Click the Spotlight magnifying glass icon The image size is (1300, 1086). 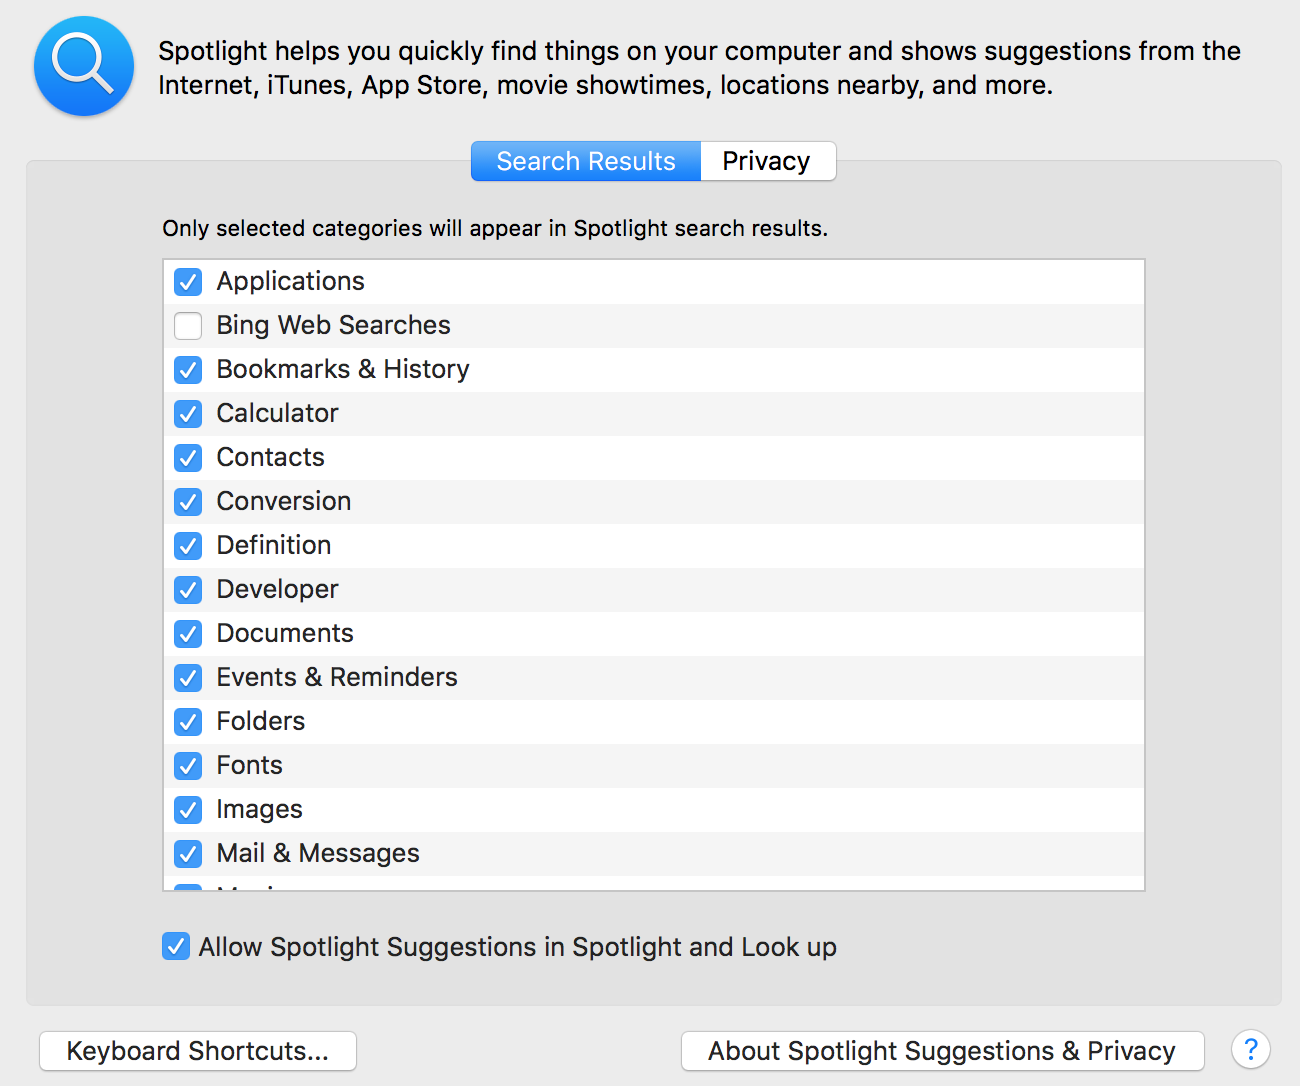point(84,66)
